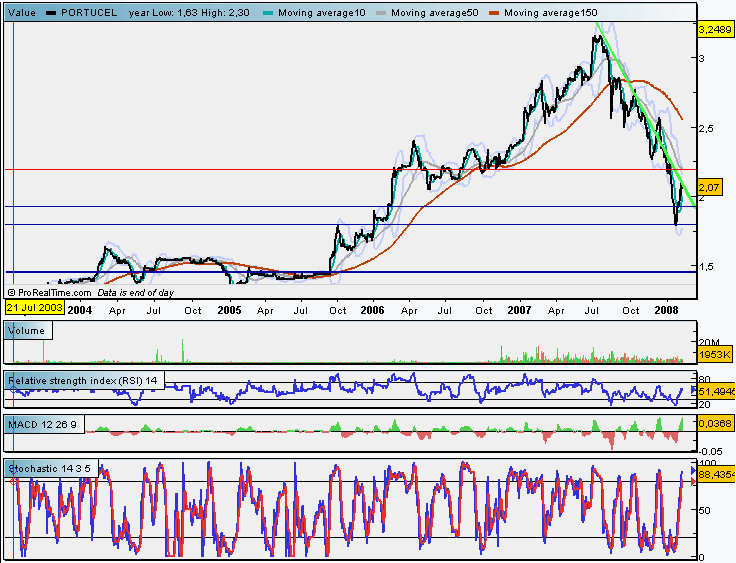This screenshot has height=563, width=736.
Task: Click the 2008 year label on axis
Action: pyautogui.click(x=666, y=310)
